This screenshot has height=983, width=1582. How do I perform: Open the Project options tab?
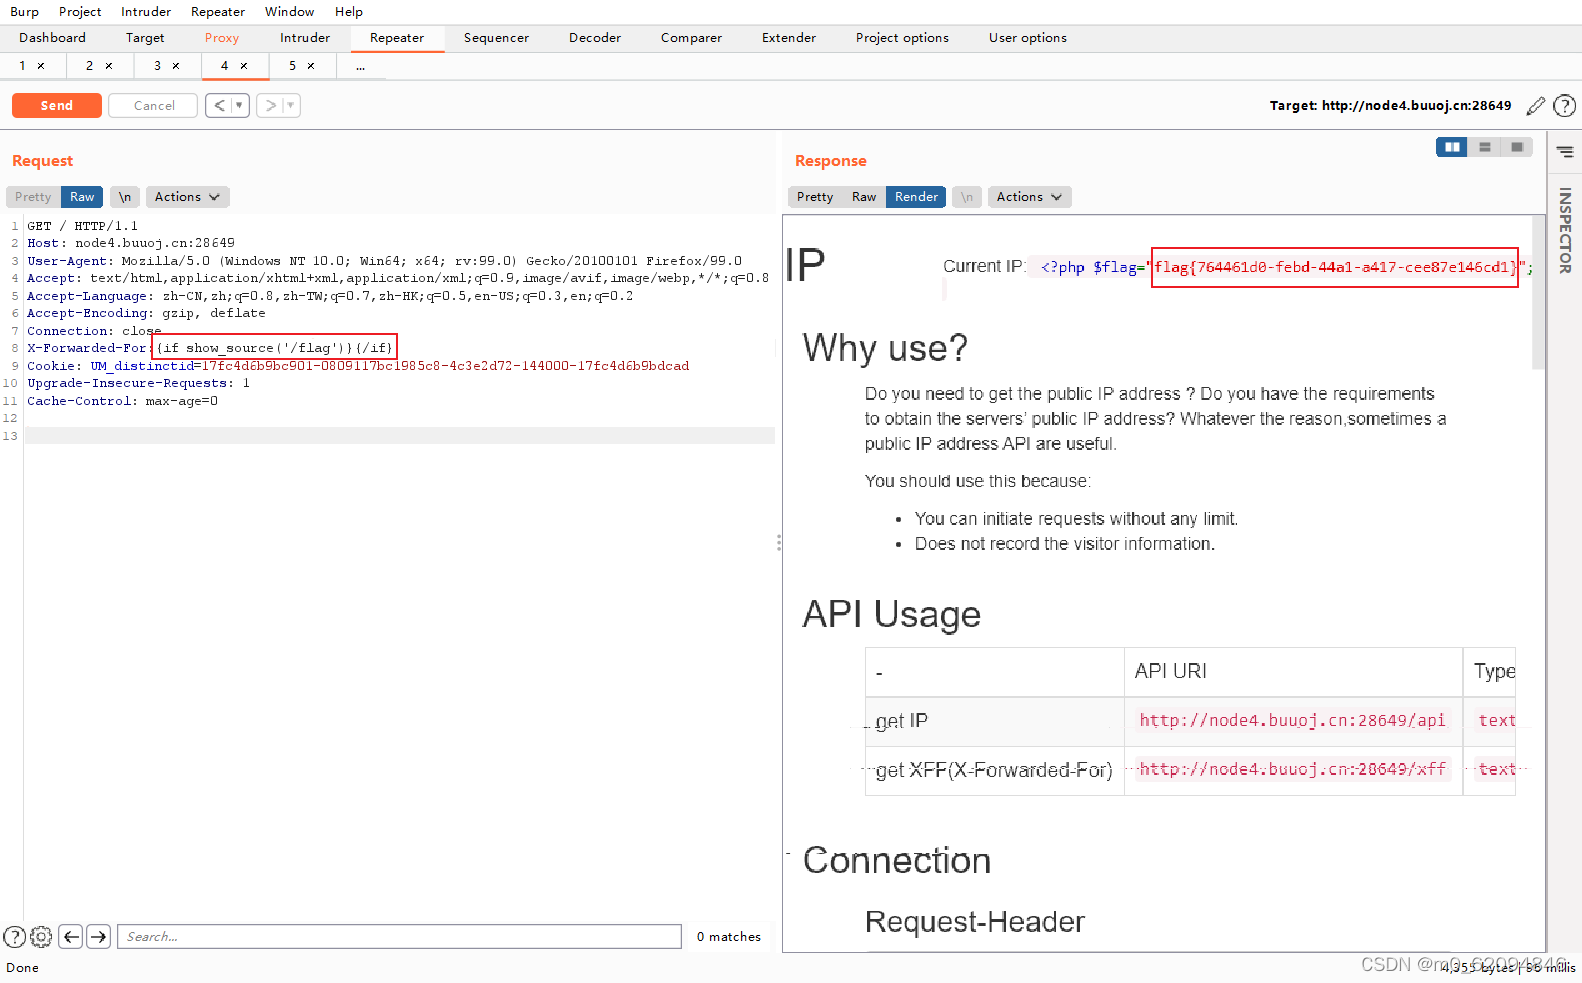(x=902, y=38)
